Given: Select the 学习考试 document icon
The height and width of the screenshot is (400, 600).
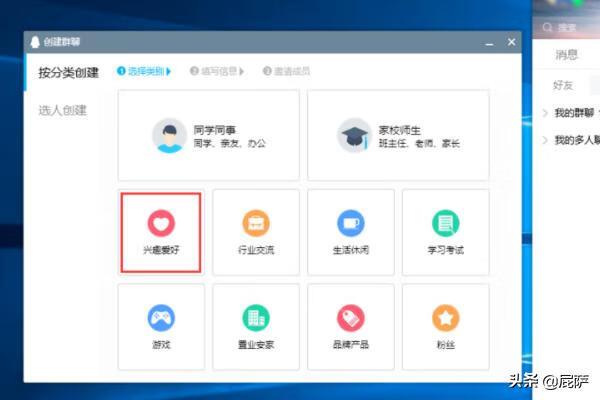Looking at the screenshot, I should 446,223.
